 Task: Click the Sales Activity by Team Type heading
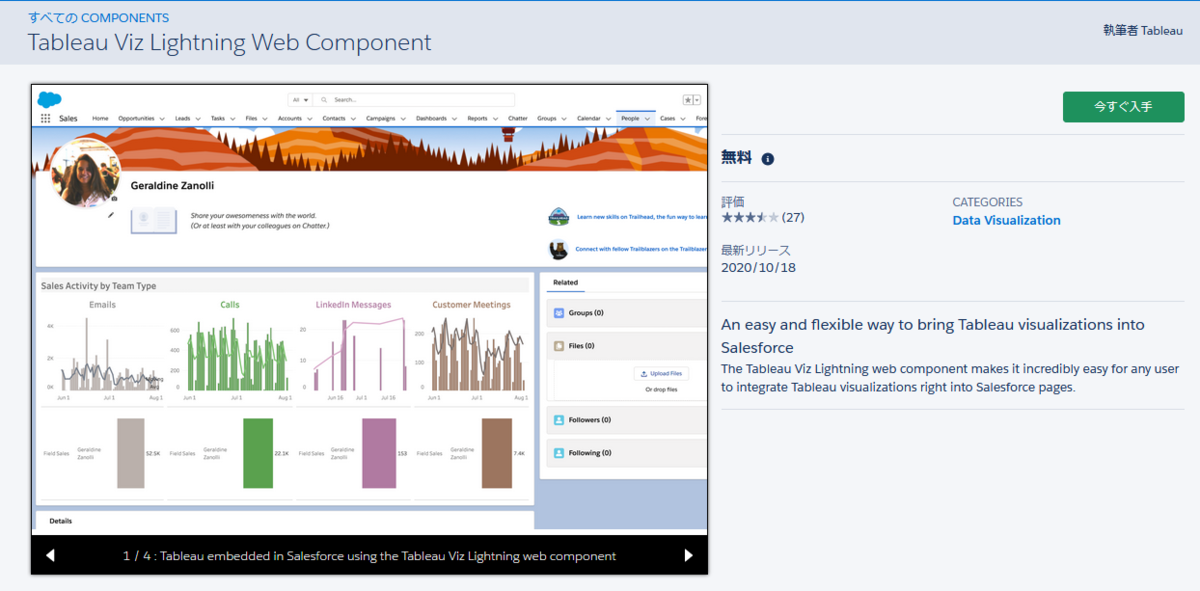[x=99, y=286]
